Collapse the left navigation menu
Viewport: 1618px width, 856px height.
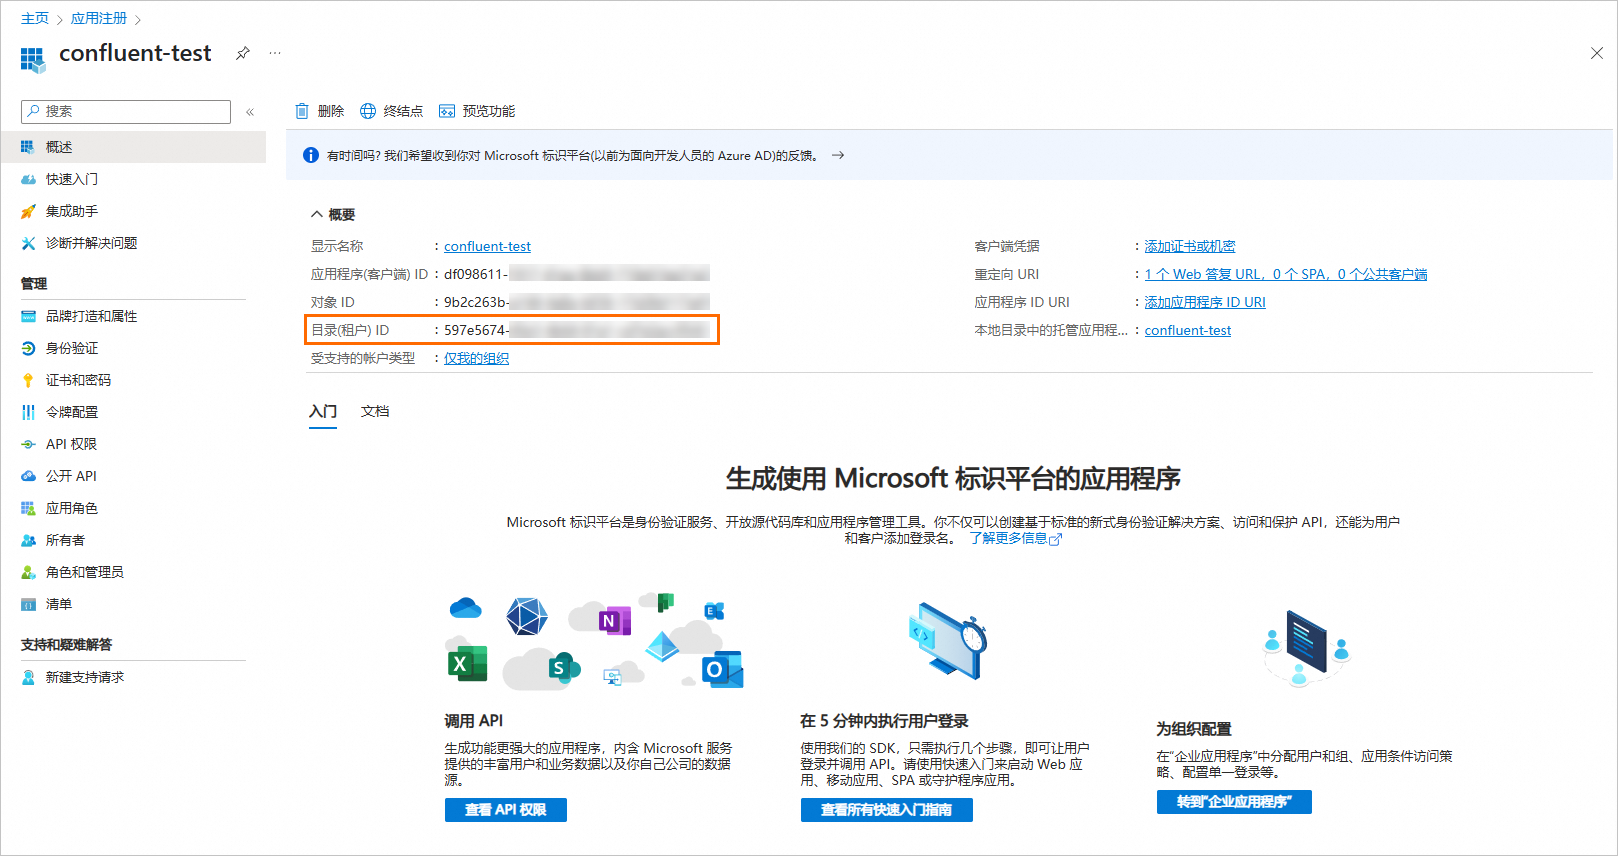click(x=250, y=112)
